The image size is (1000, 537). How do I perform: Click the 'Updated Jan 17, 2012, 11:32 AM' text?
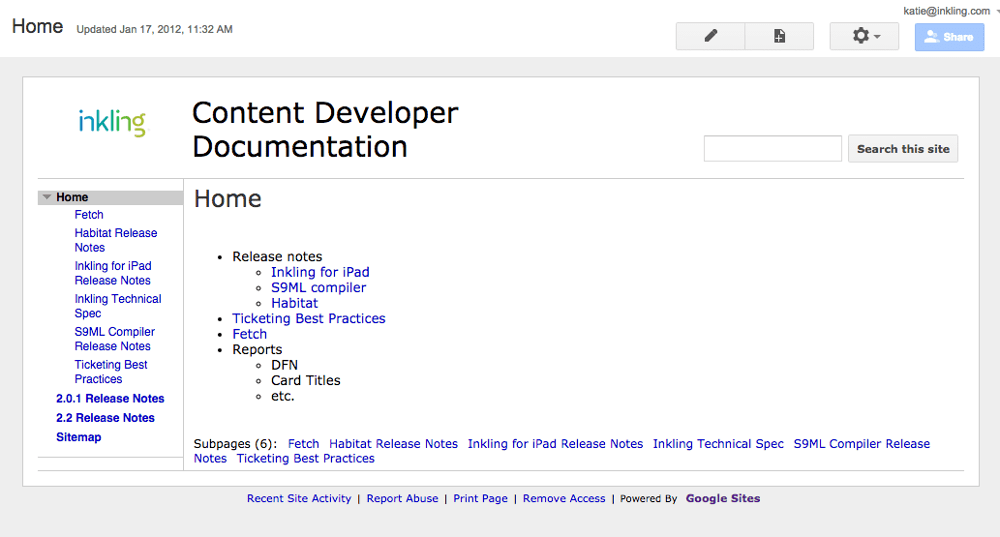click(x=154, y=29)
